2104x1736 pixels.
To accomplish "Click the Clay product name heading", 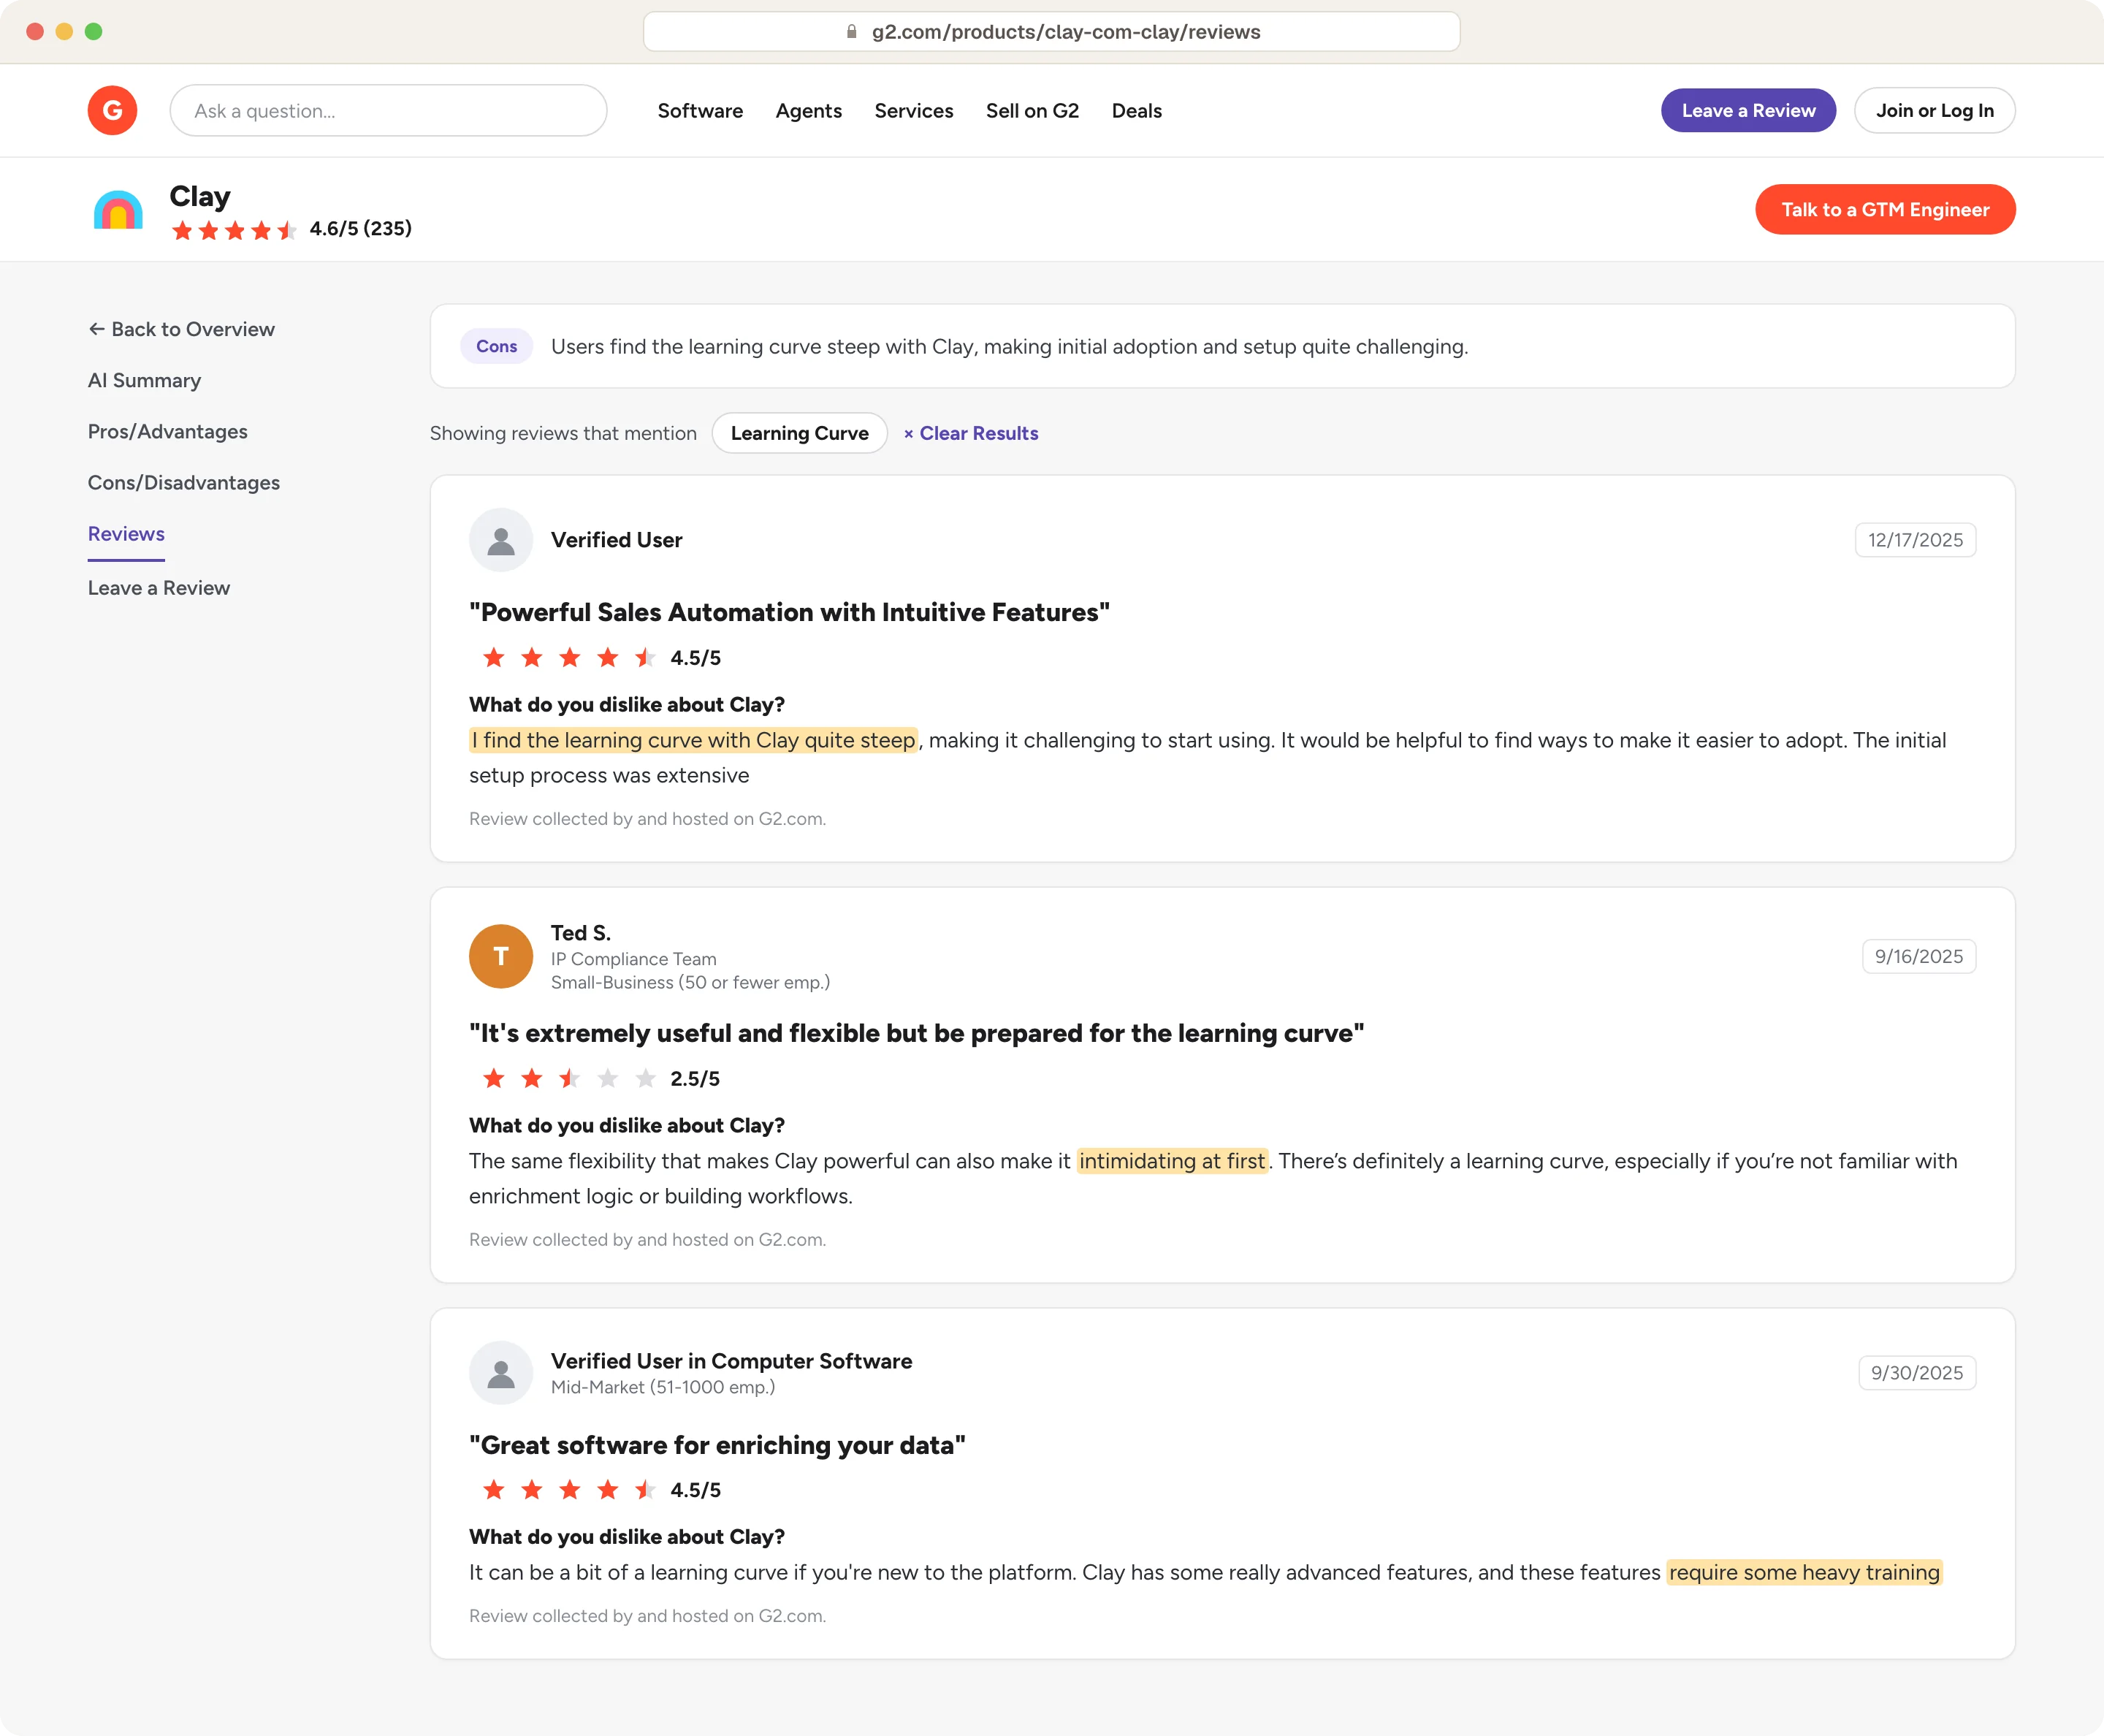I will tap(200, 196).
